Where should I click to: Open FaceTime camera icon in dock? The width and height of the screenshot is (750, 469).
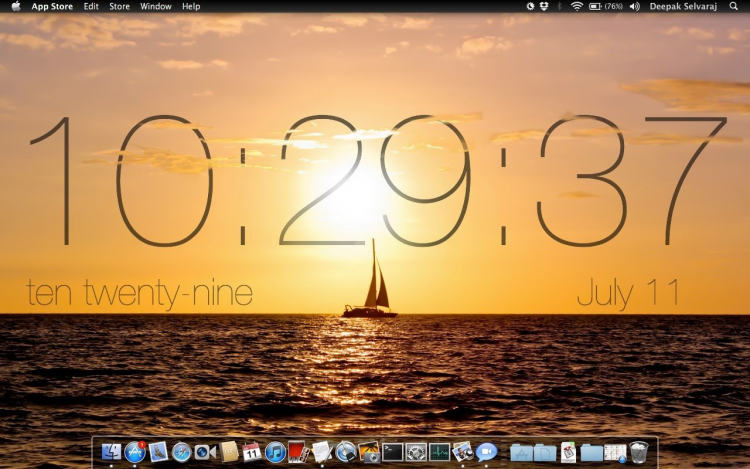205,452
